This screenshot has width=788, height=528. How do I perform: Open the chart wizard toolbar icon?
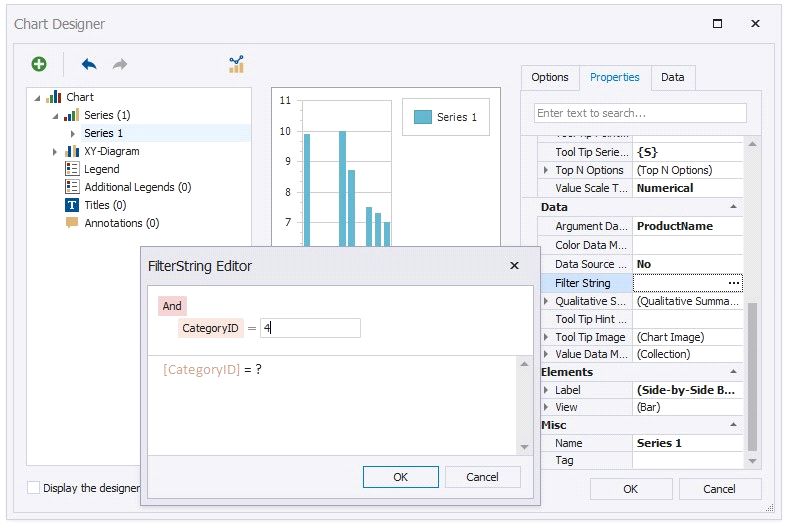236,64
